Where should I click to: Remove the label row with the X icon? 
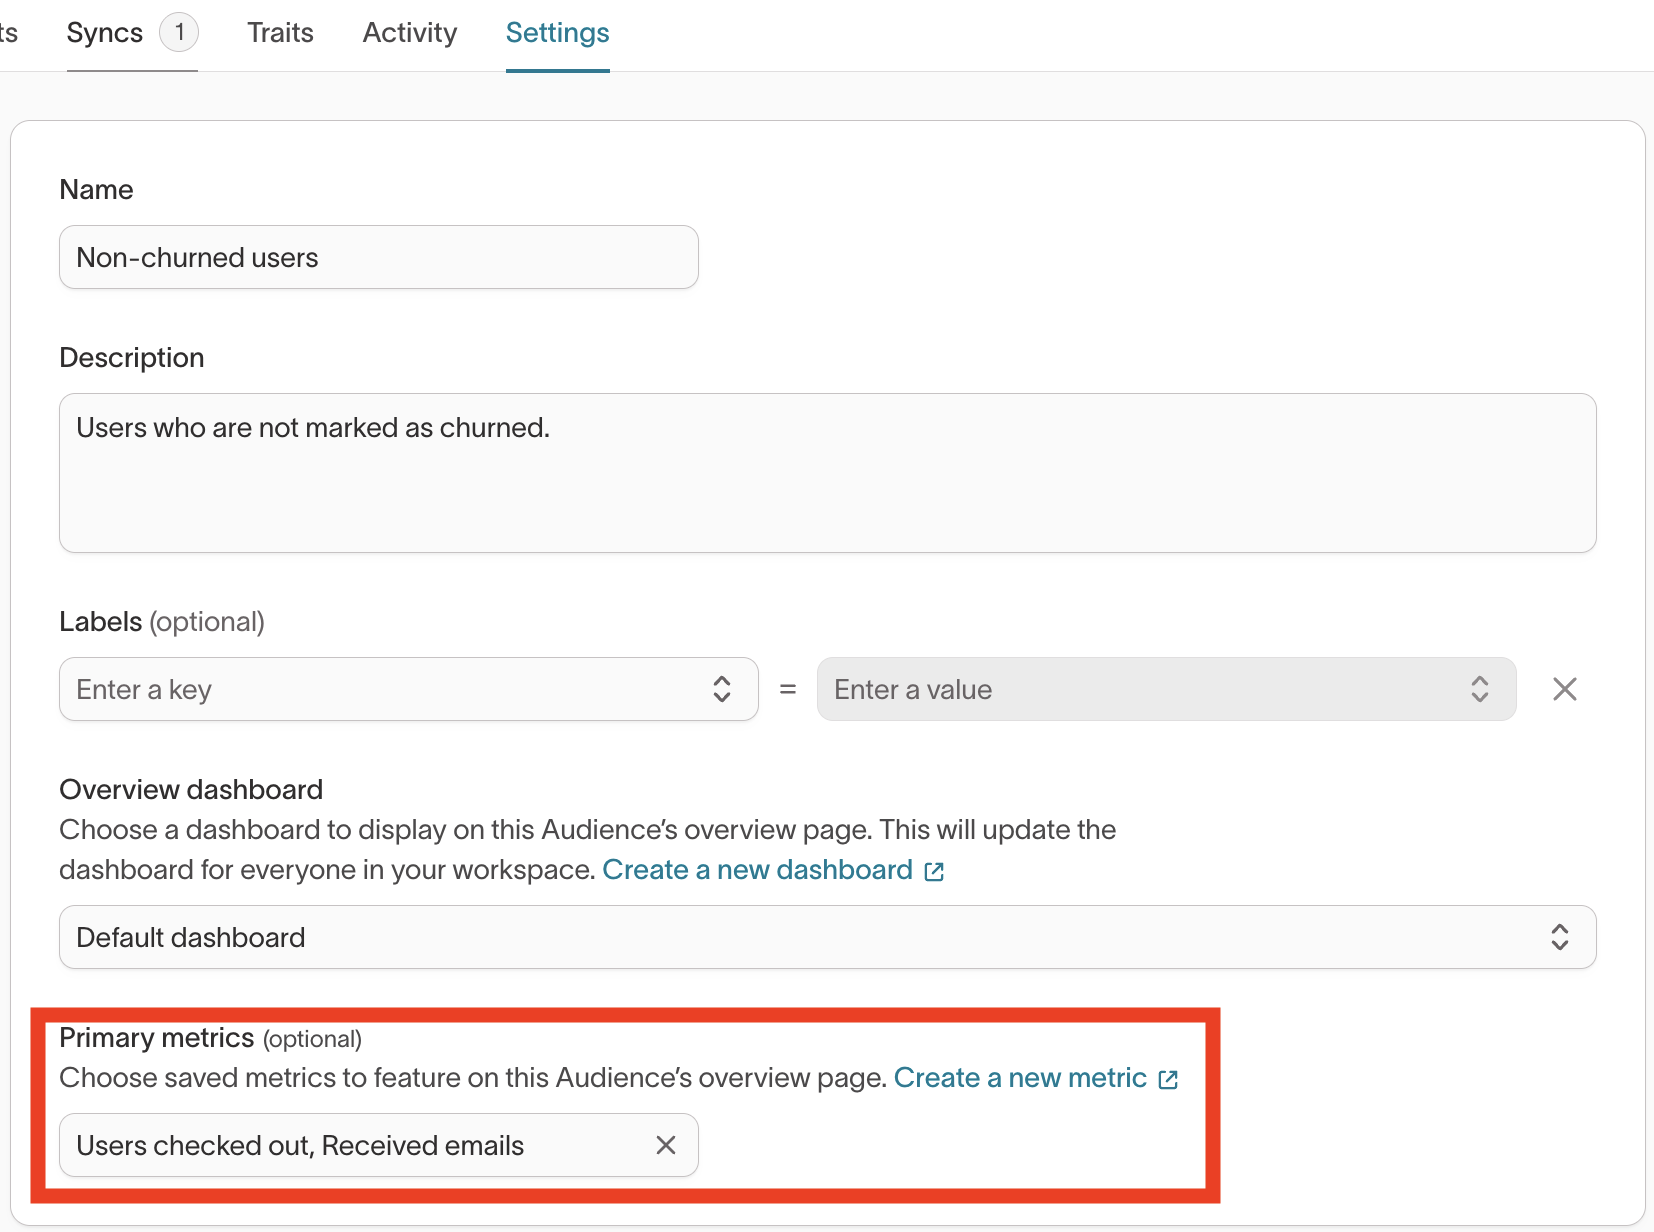1565,689
